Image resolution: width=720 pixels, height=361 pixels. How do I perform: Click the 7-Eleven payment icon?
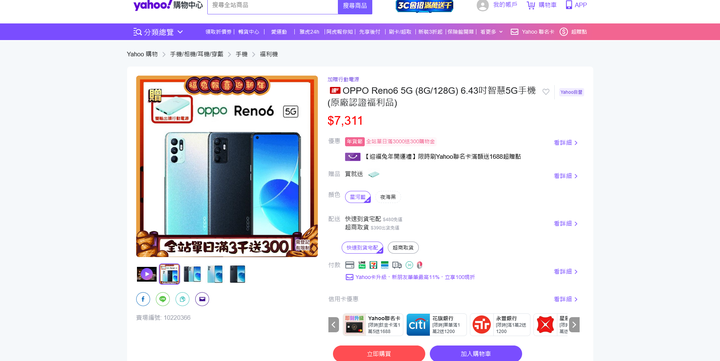[373, 265]
